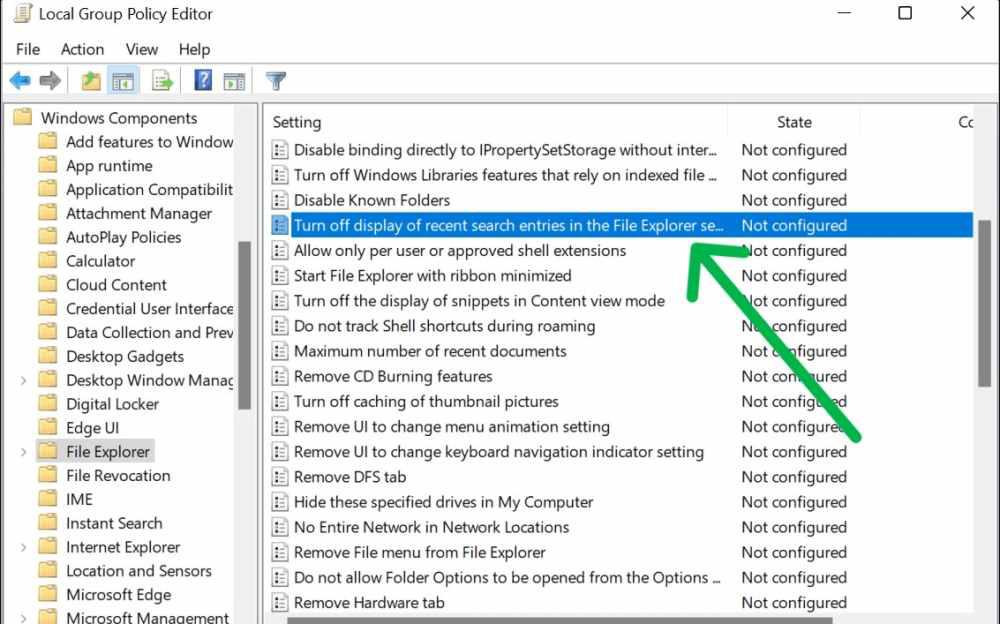
Task: Select the Instant Search tree item
Action: (x=114, y=523)
